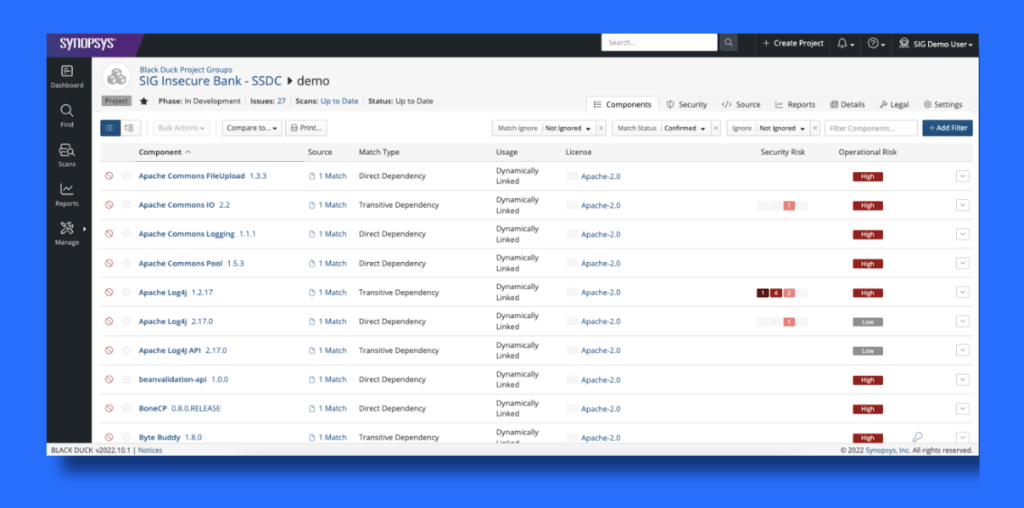Open Ignore Not Ignored dropdown

pyautogui.click(x=782, y=128)
